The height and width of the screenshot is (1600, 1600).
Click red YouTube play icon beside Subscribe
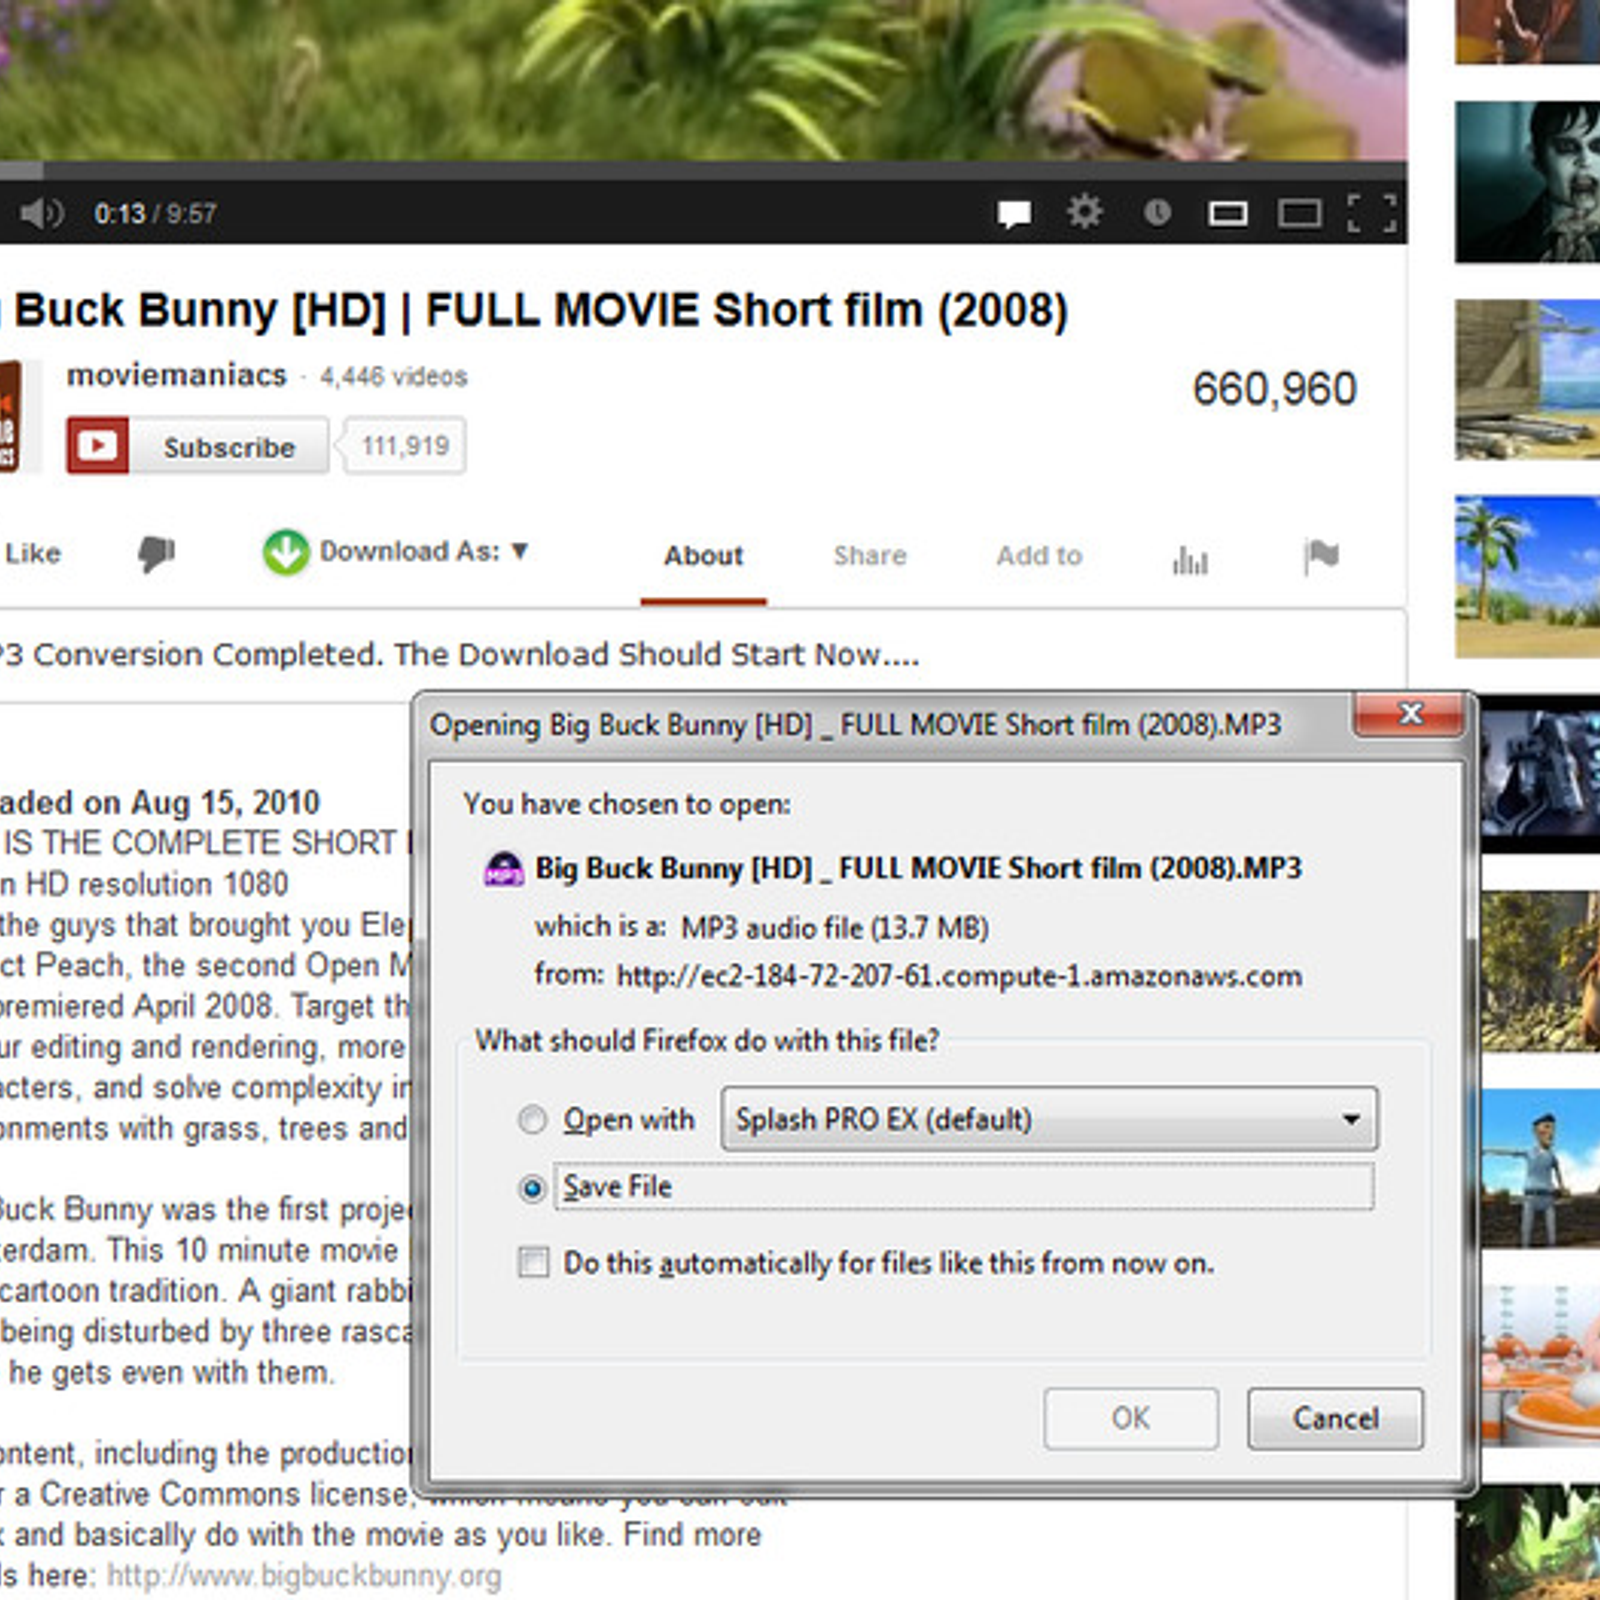click(x=98, y=445)
